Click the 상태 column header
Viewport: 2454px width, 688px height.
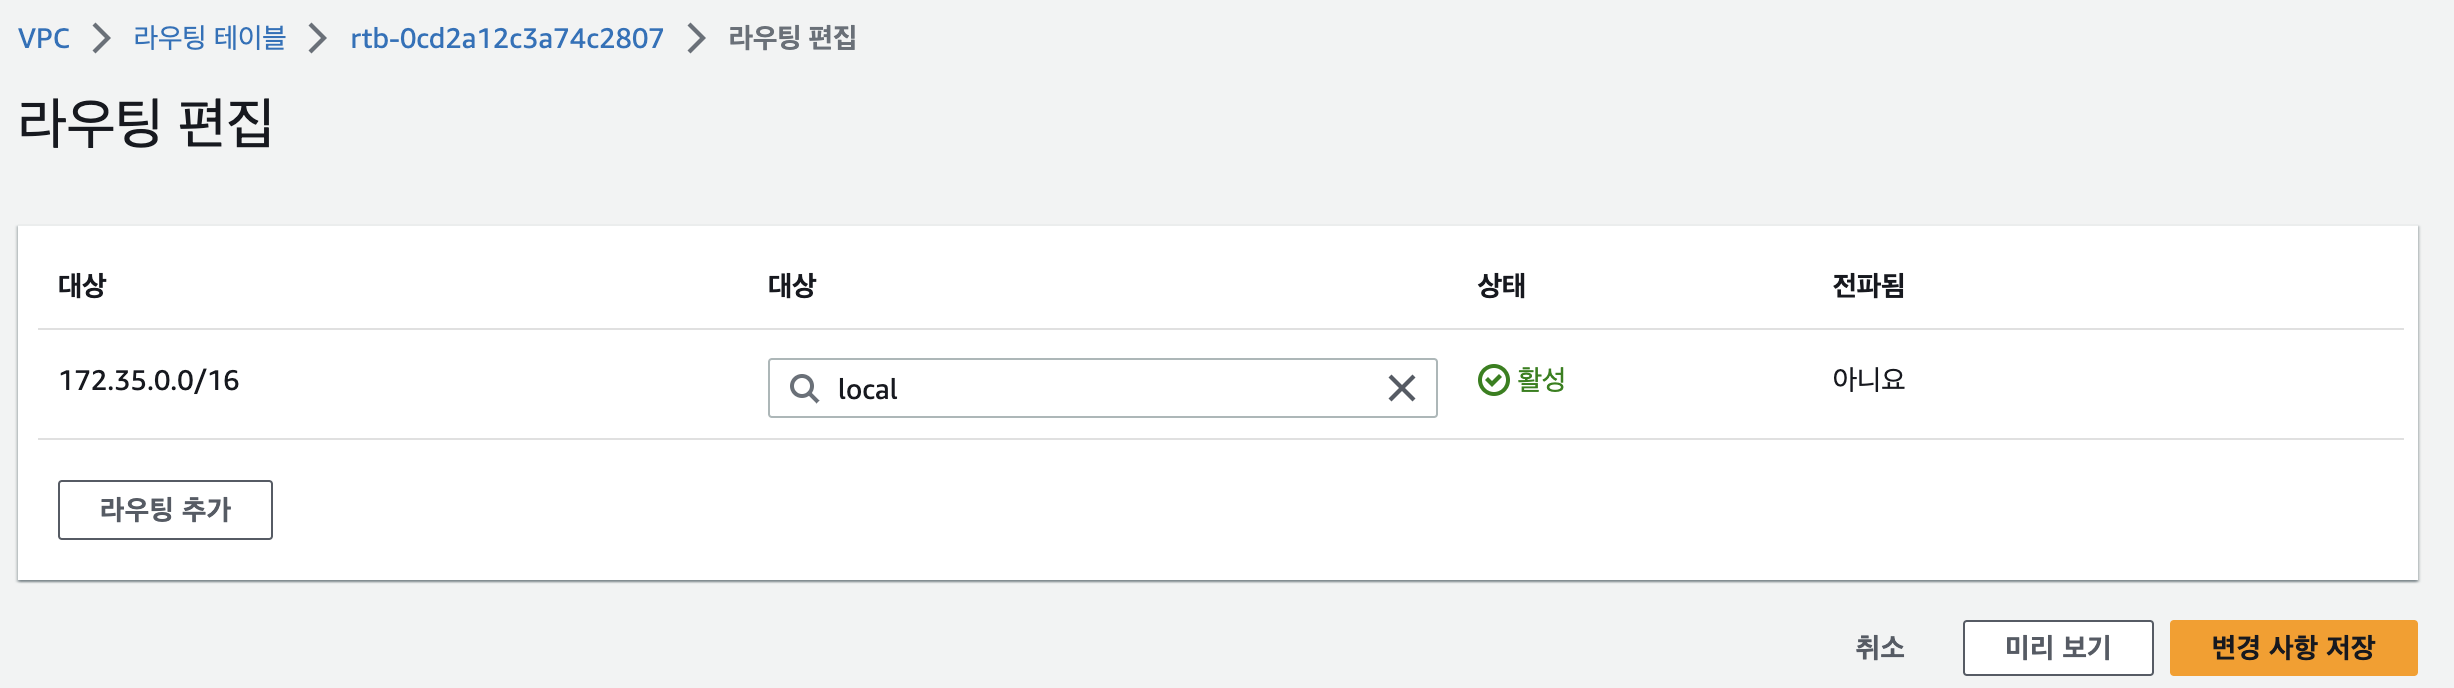[x=1501, y=286]
